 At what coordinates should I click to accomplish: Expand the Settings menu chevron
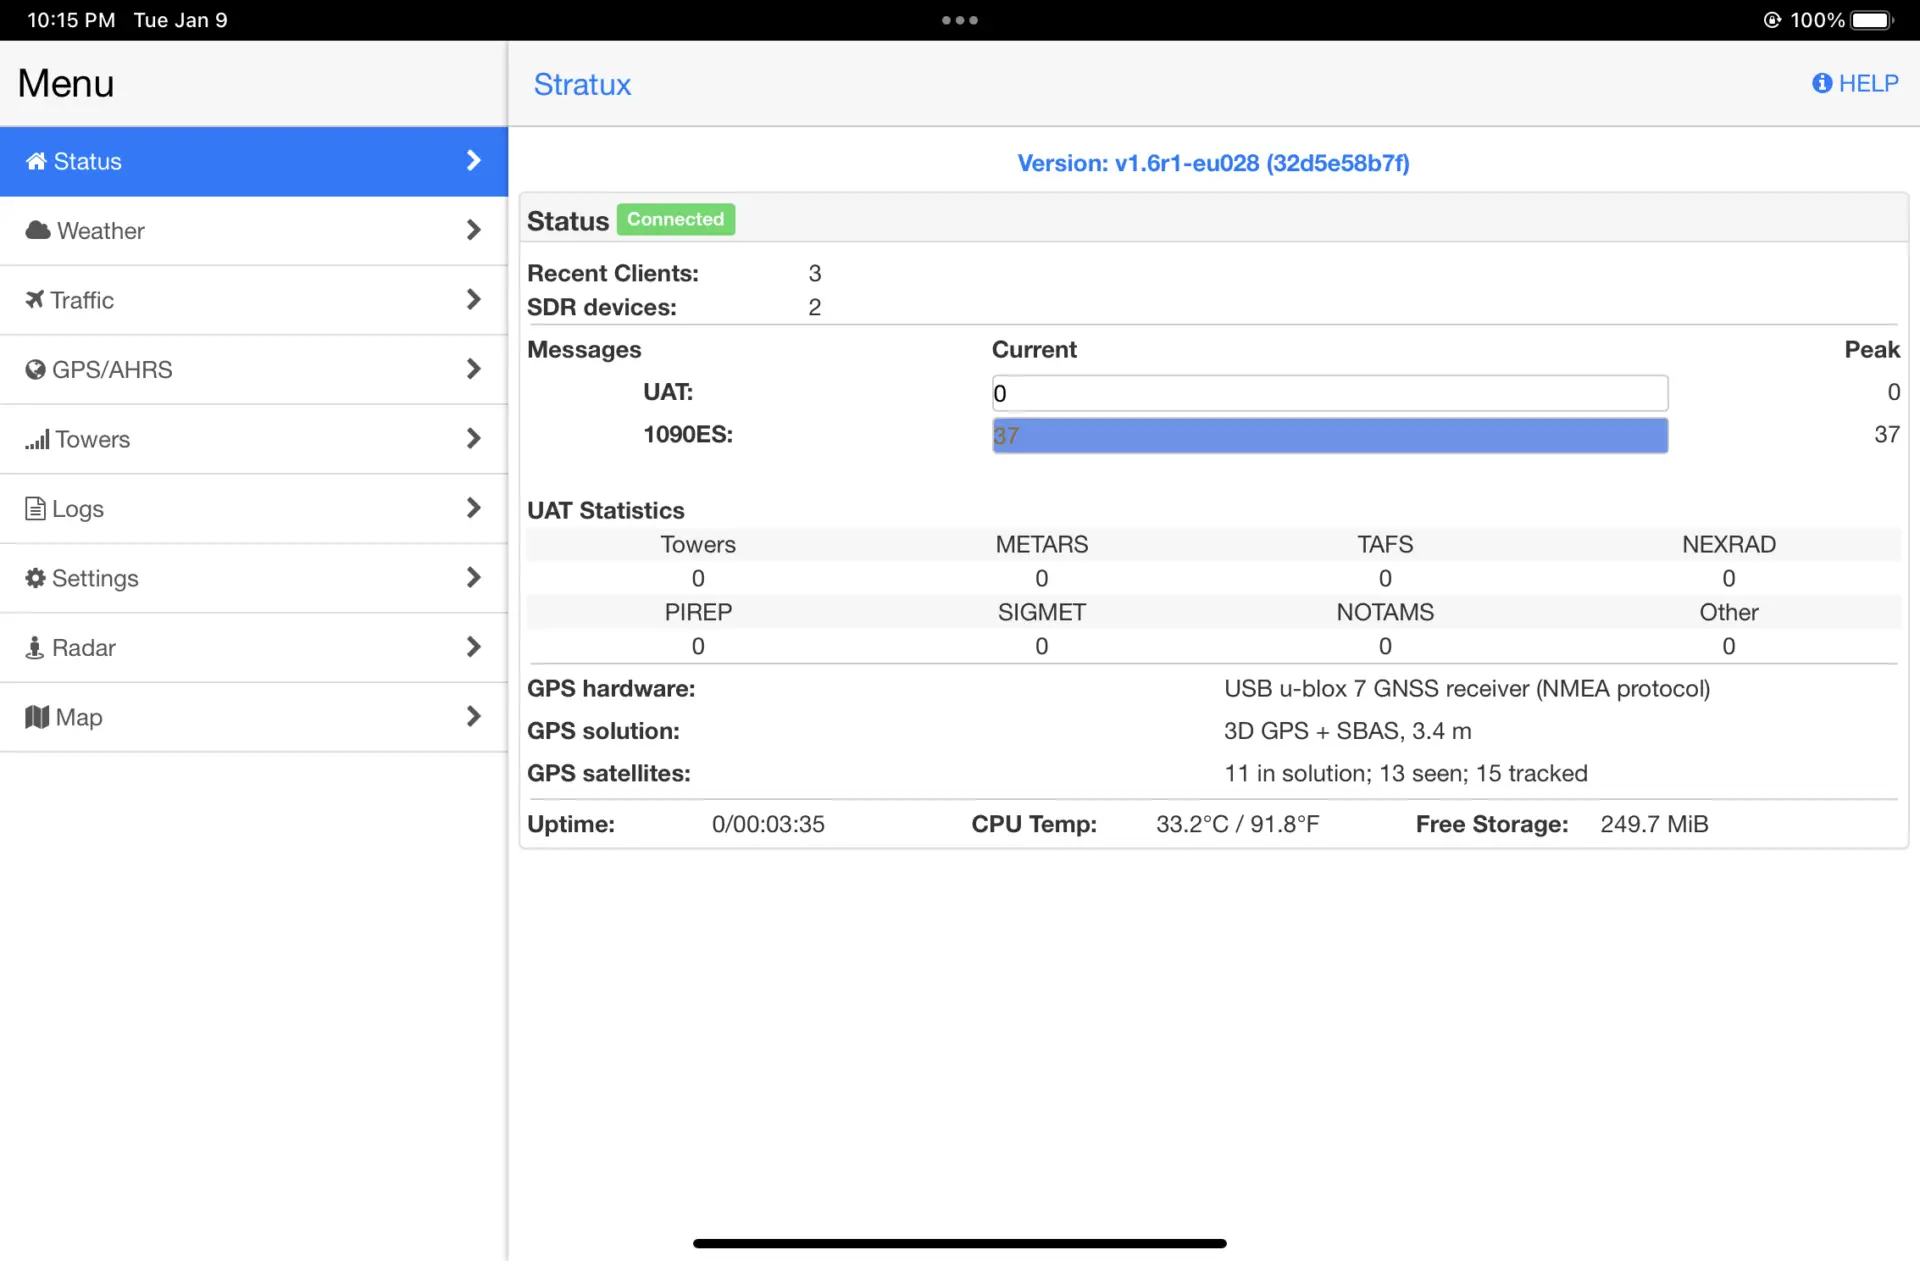[473, 577]
